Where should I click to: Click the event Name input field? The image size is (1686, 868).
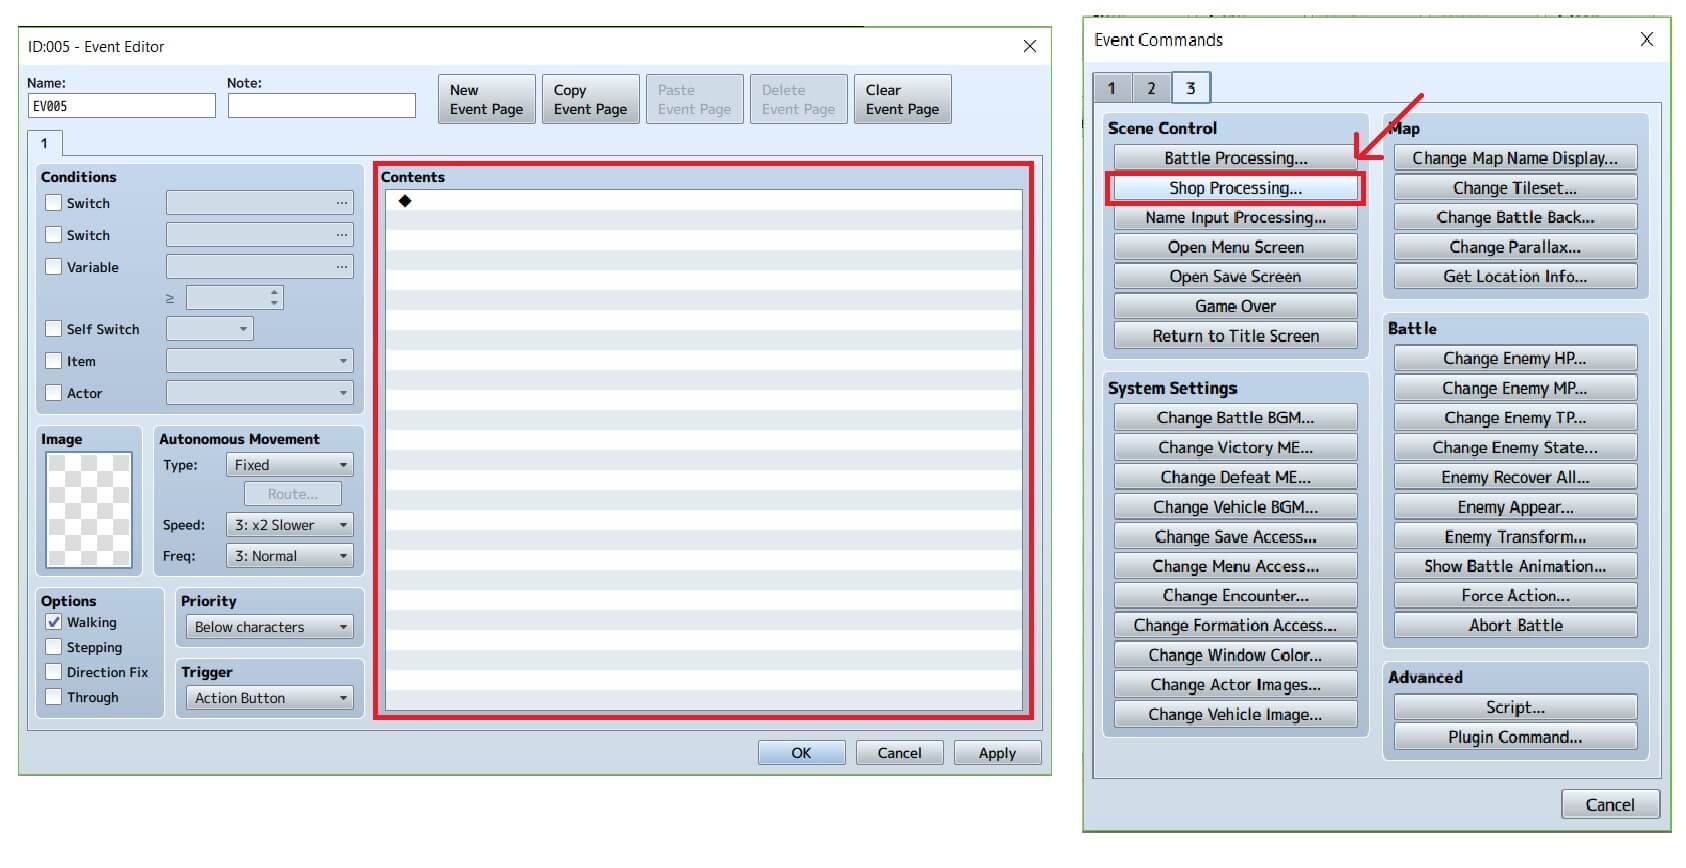121,106
